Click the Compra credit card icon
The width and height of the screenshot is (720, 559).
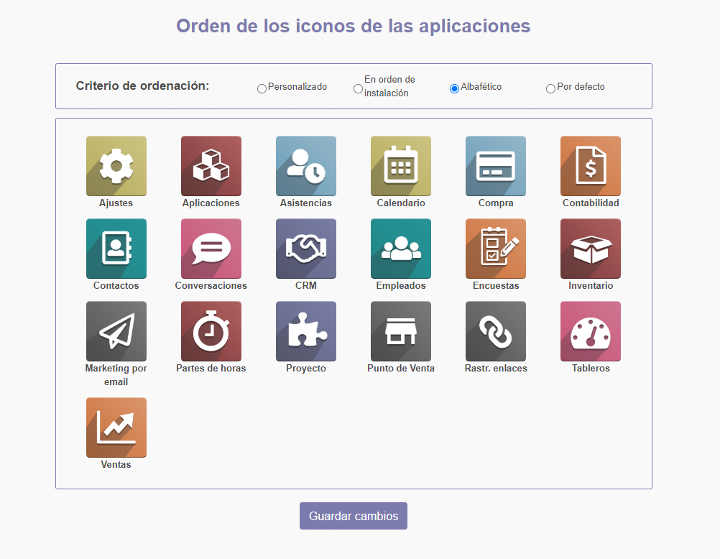[x=495, y=166]
